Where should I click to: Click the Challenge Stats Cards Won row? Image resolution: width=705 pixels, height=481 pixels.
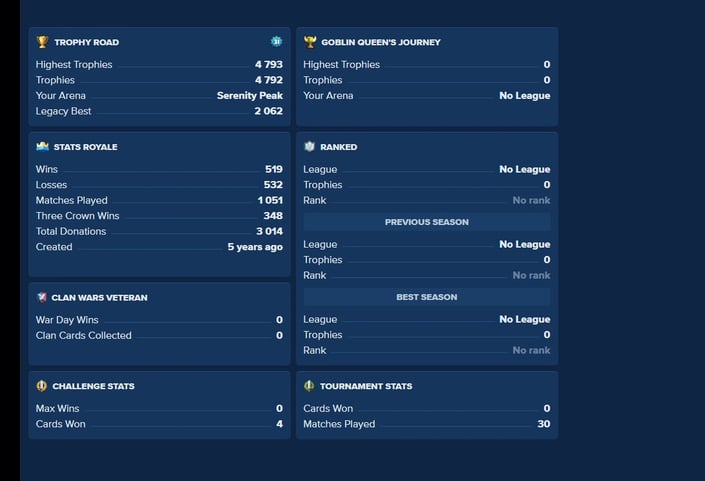point(159,424)
